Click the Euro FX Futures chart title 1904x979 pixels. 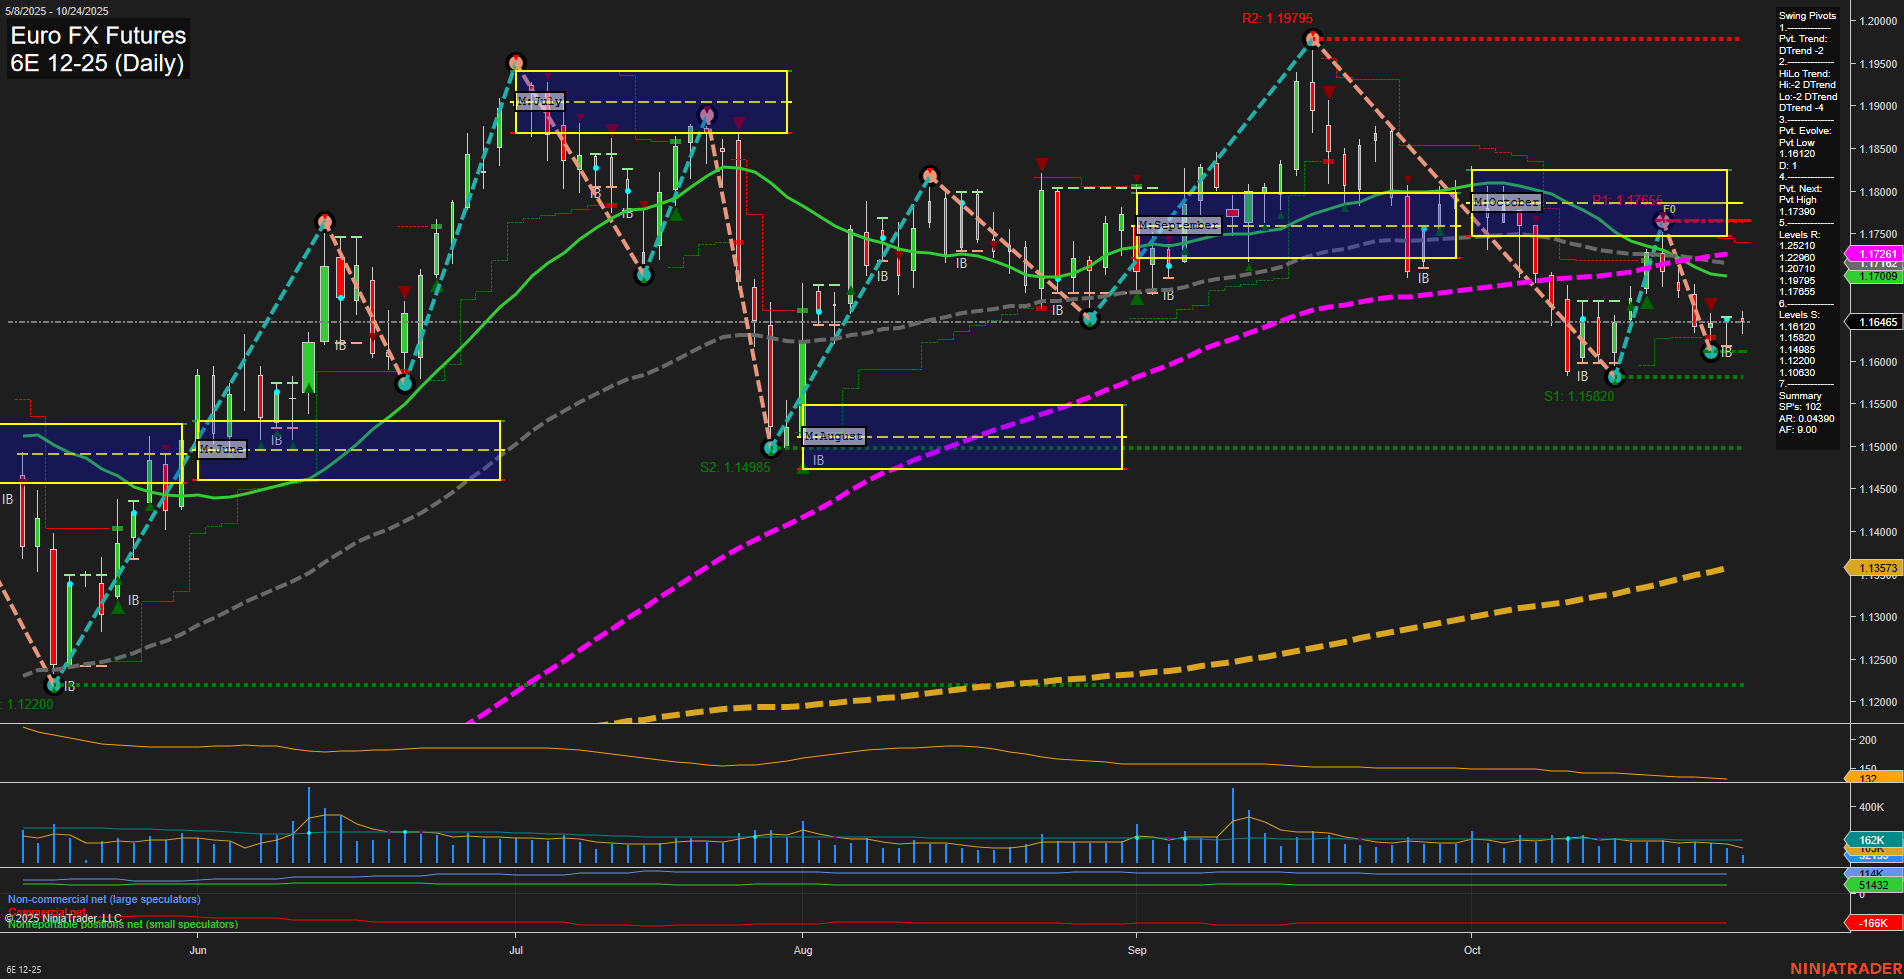pyautogui.click(x=97, y=36)
